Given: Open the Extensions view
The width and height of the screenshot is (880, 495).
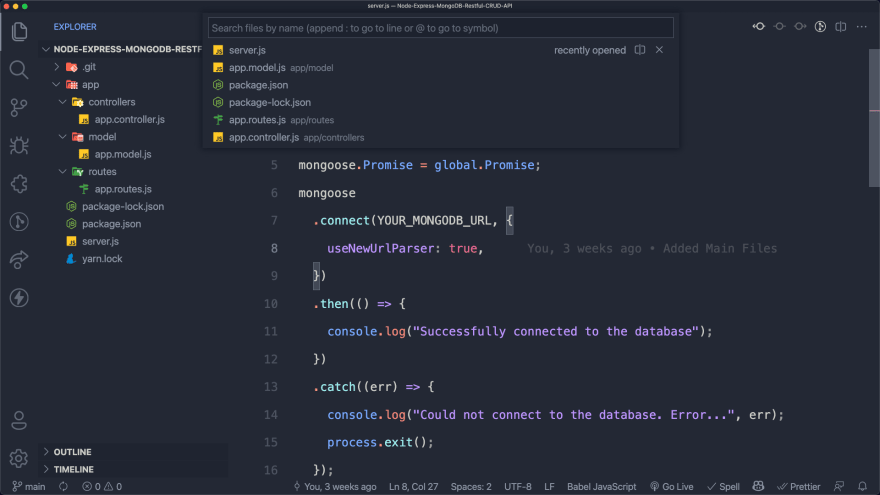Looking at the screenshot, I should [x=19, y=183].
